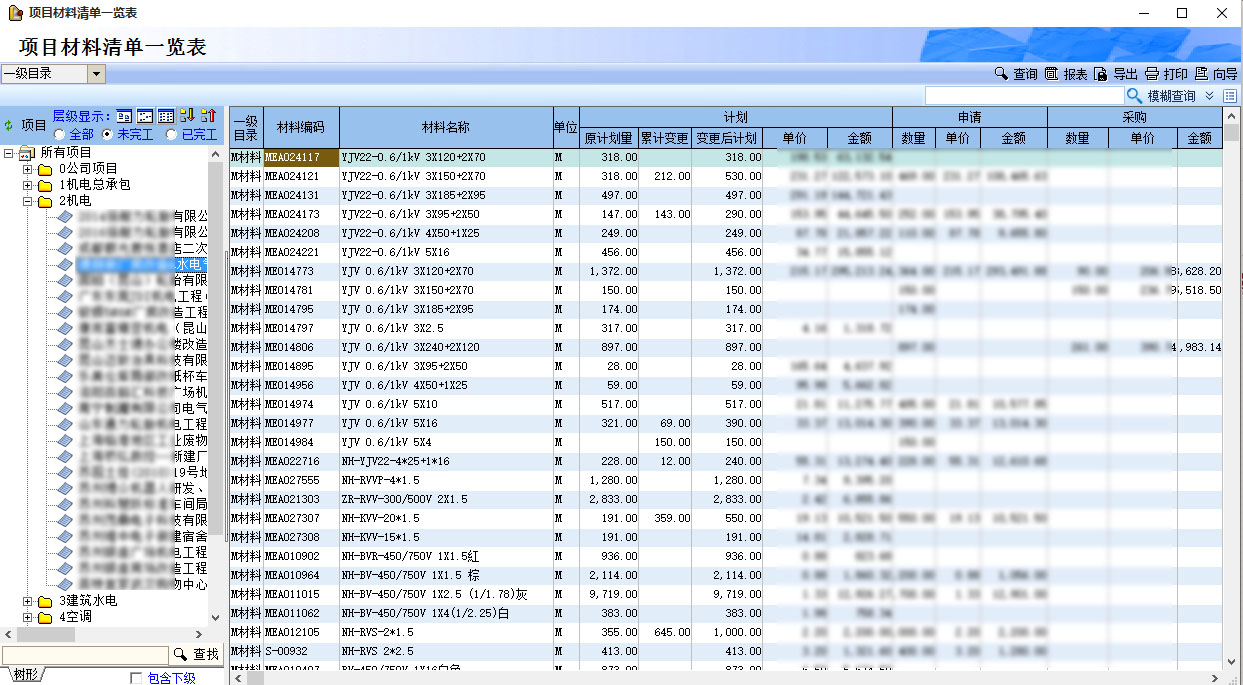Click the column settings grid icon
Image resolution: width=1243 pixels, height=685 pixels.
[x=1230, y=96]
